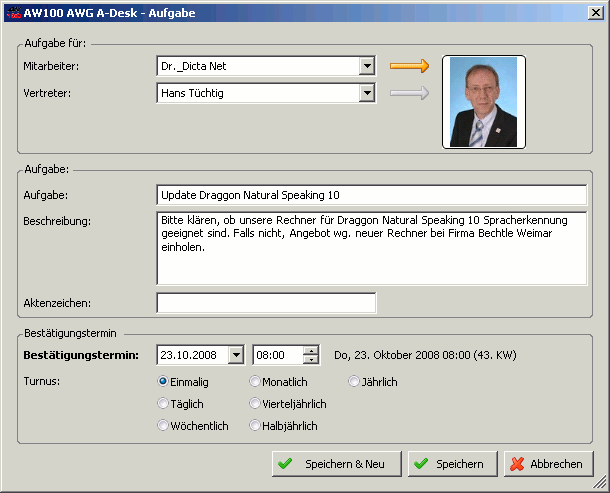Image resolution: width=610 pixels, height=493 pixels.
Task: Click the gray arrow next to Vertreter
Action: [x=408, y=94]
